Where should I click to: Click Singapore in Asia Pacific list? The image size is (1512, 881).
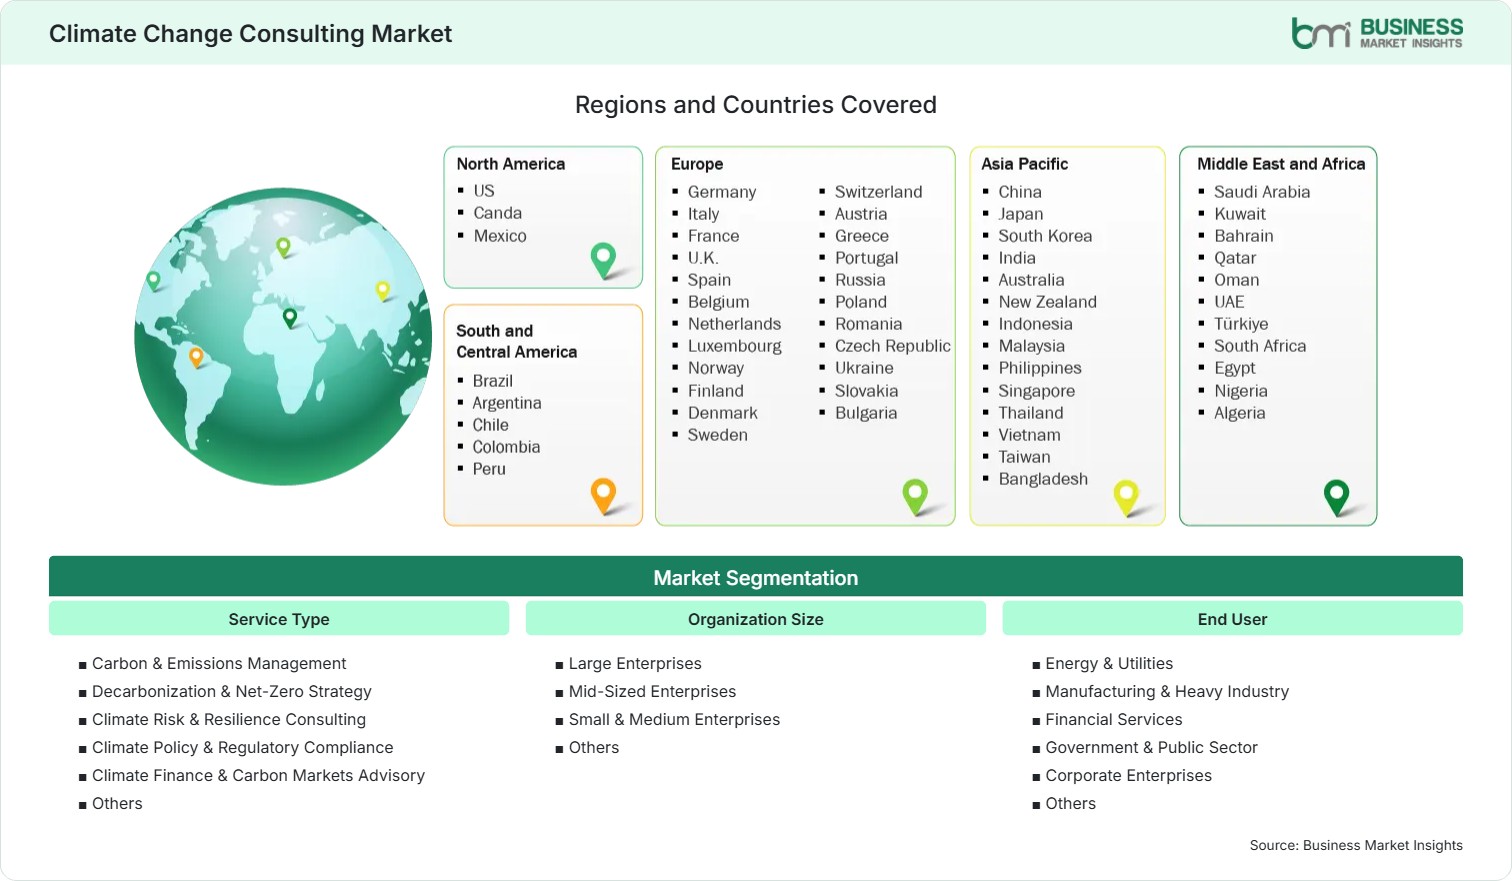pos(1037,391)
